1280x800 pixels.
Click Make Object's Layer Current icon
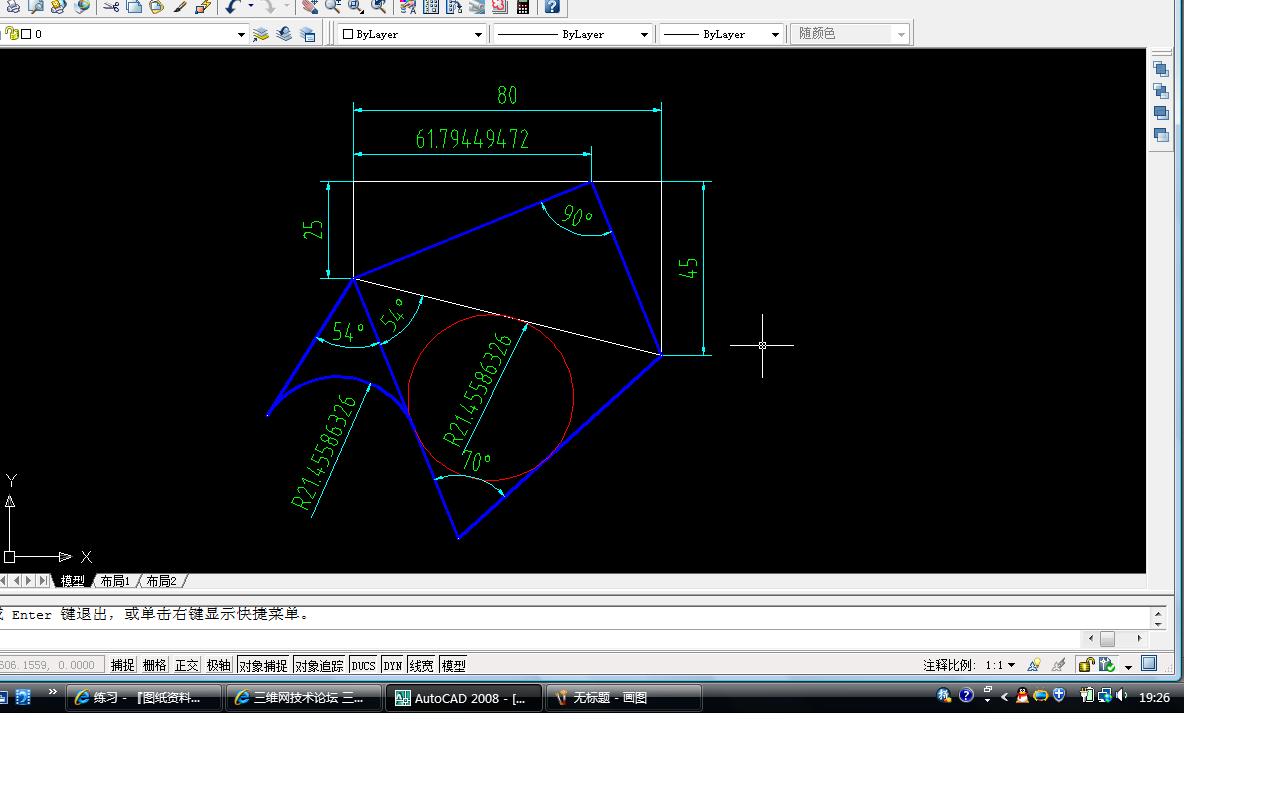pos(261,34)
